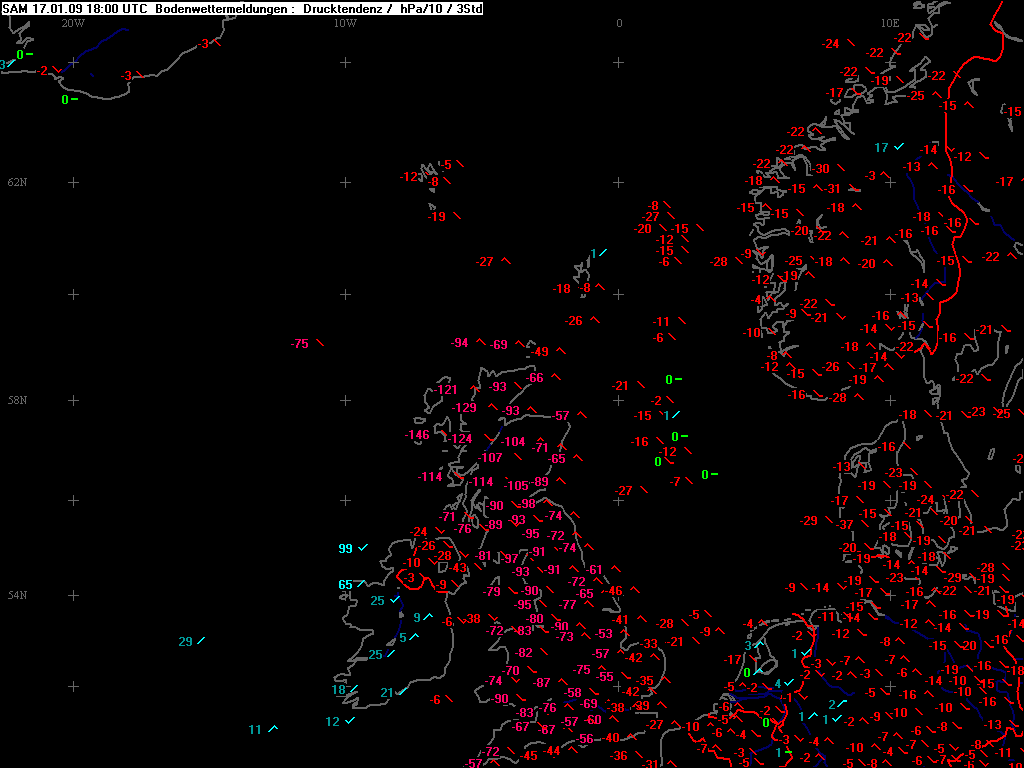Click the -30 value in Norway
This screenshot has width=1024, height=768.
coord(820,168)
